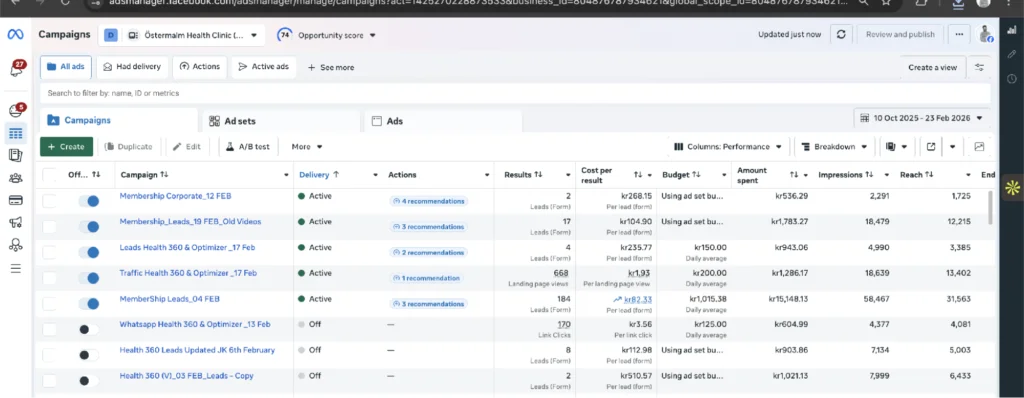This screenshot has height=398, width=1024.
Task: Click the Meta logo in the sidebar
Action: [16, 35]
